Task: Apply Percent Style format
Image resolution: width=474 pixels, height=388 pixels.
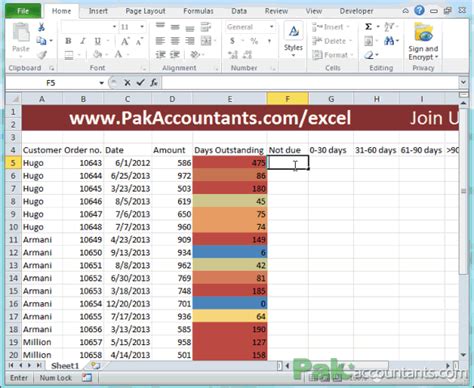Action: [x=254, y=41]
